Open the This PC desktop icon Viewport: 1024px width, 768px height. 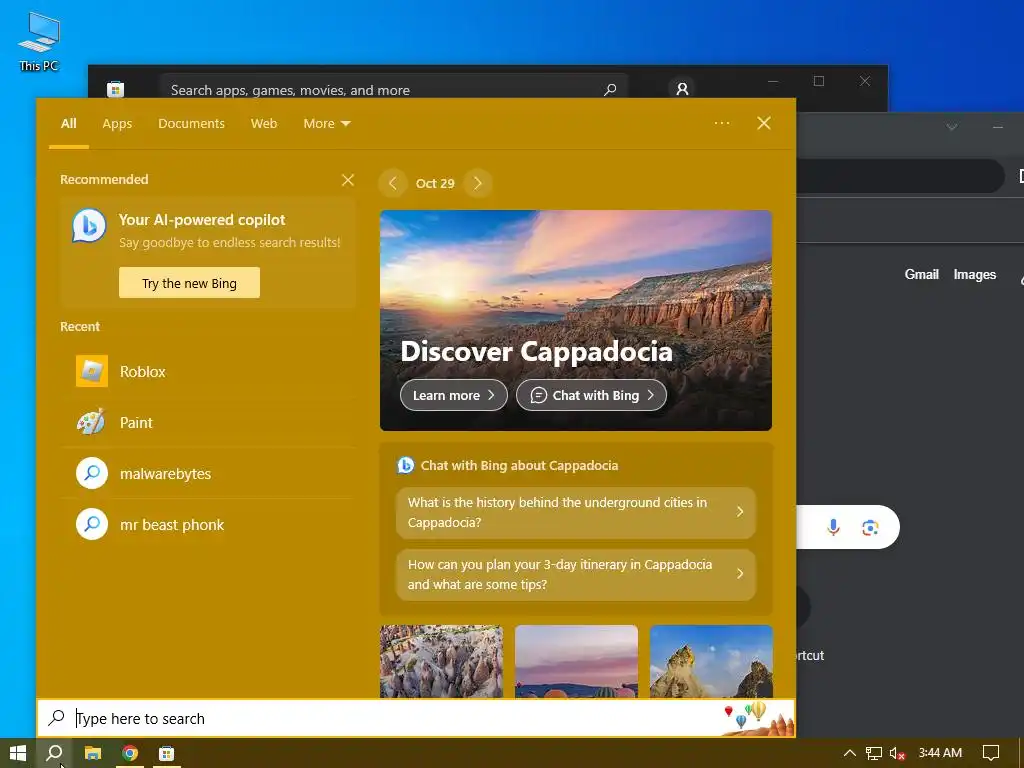[x=39, y=41]
